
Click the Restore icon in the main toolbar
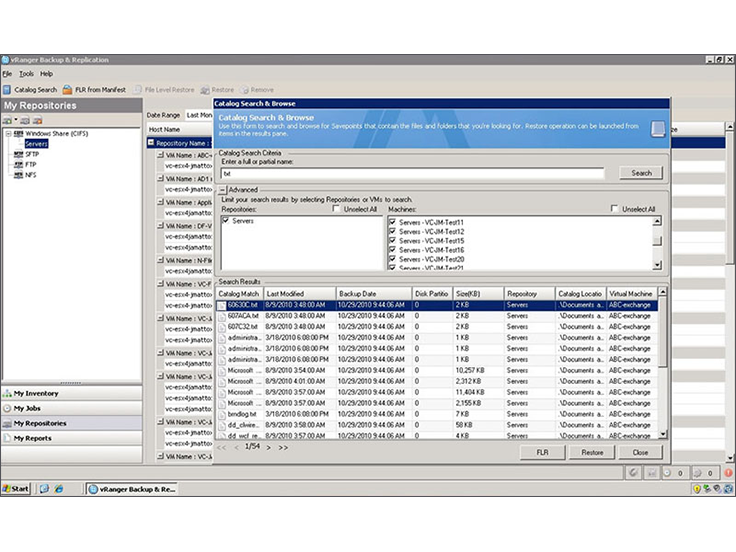tap(205, 90)
